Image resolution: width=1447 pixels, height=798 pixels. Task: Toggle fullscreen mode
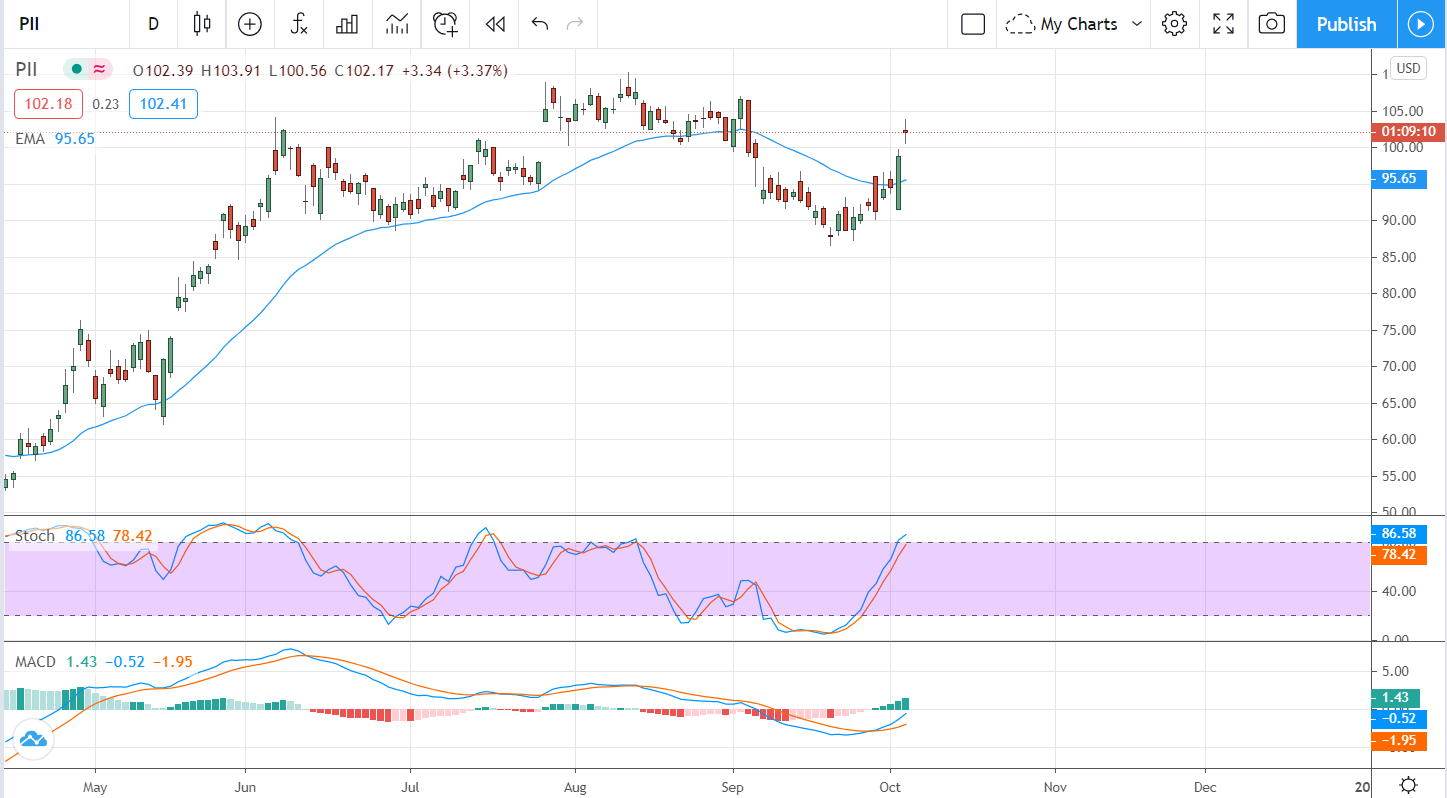point(1223,24)
